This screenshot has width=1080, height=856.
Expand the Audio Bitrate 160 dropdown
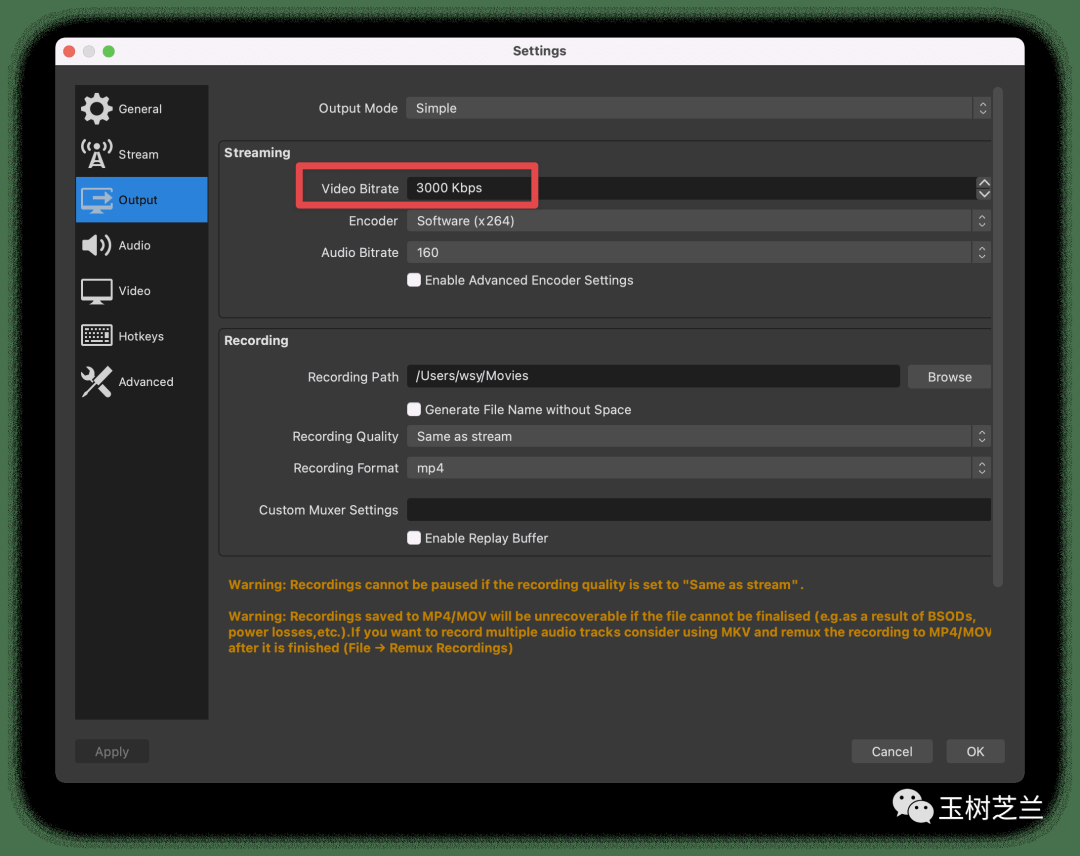(697, 253)
